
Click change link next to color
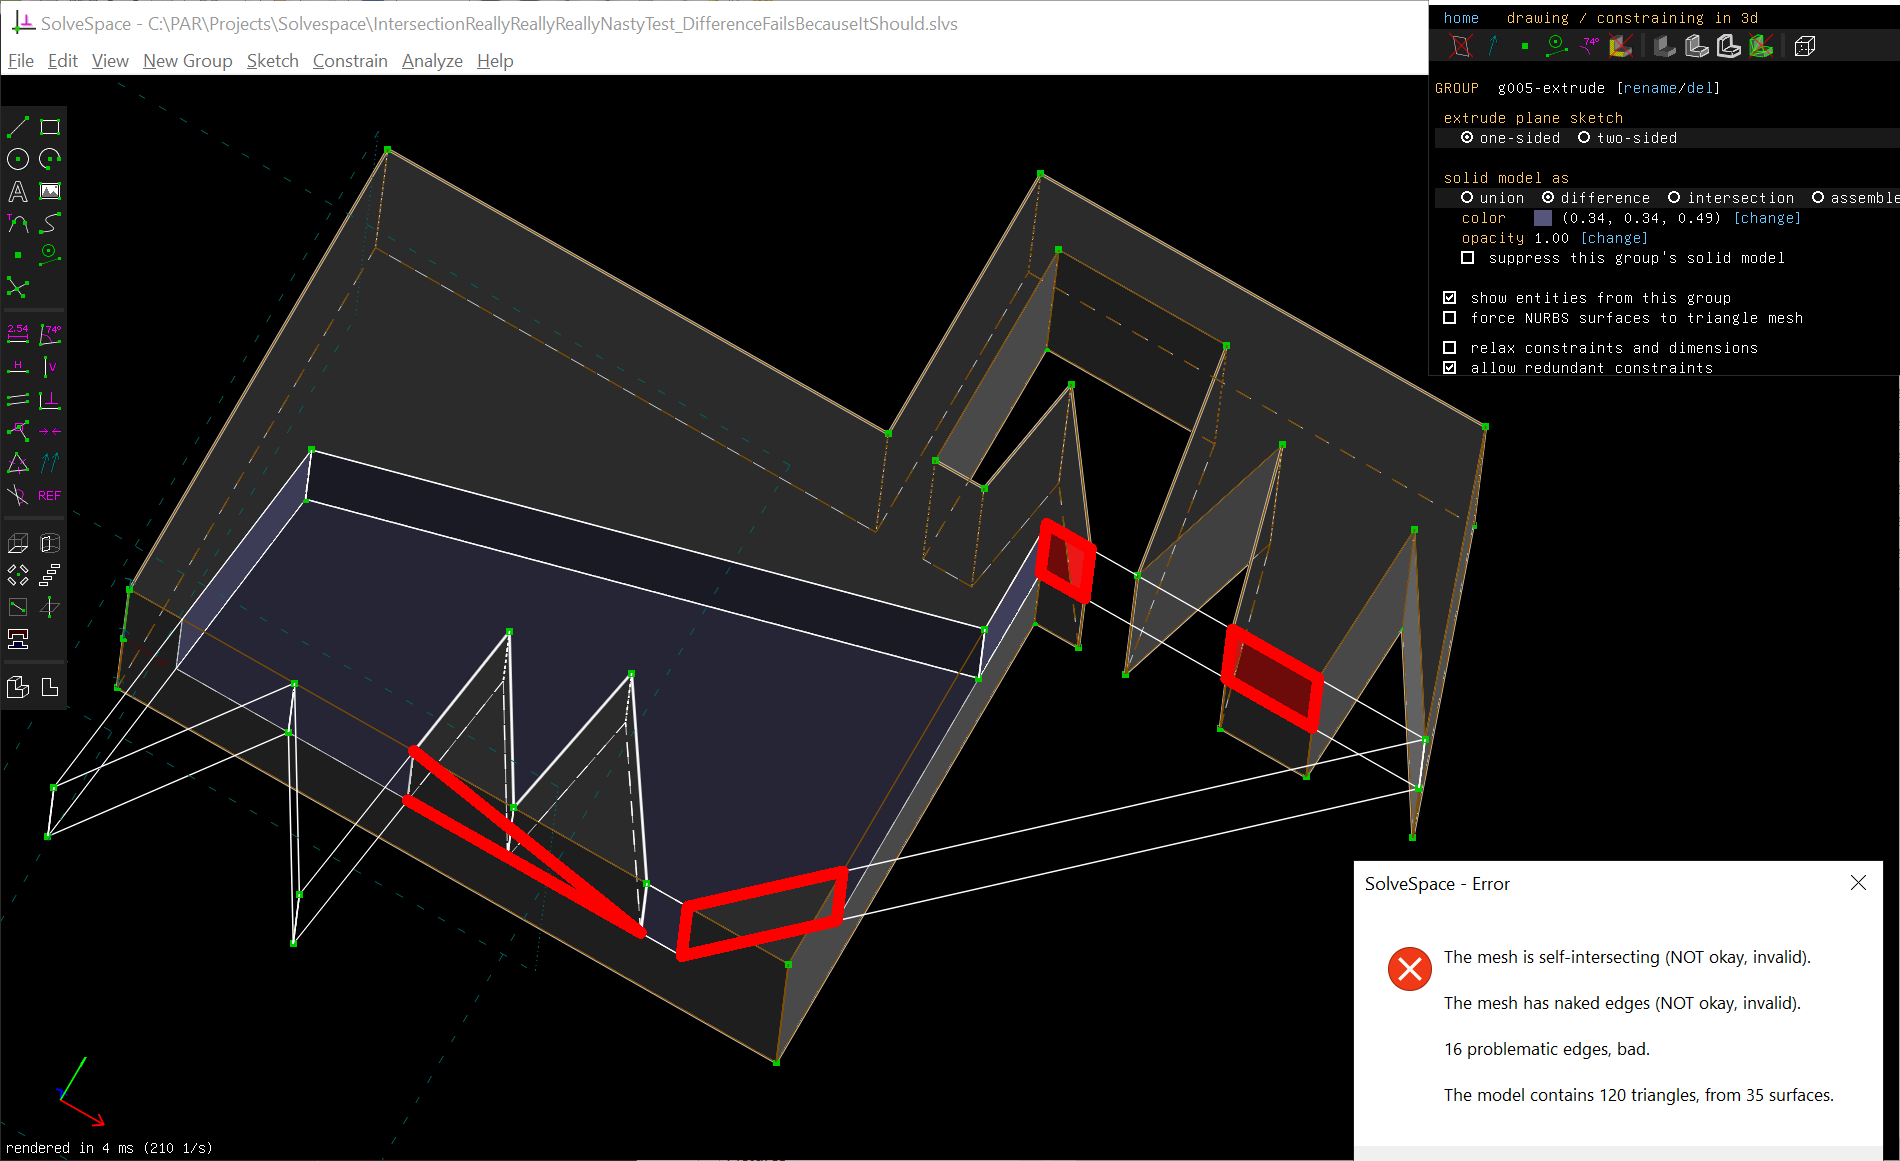point(1767,218)
